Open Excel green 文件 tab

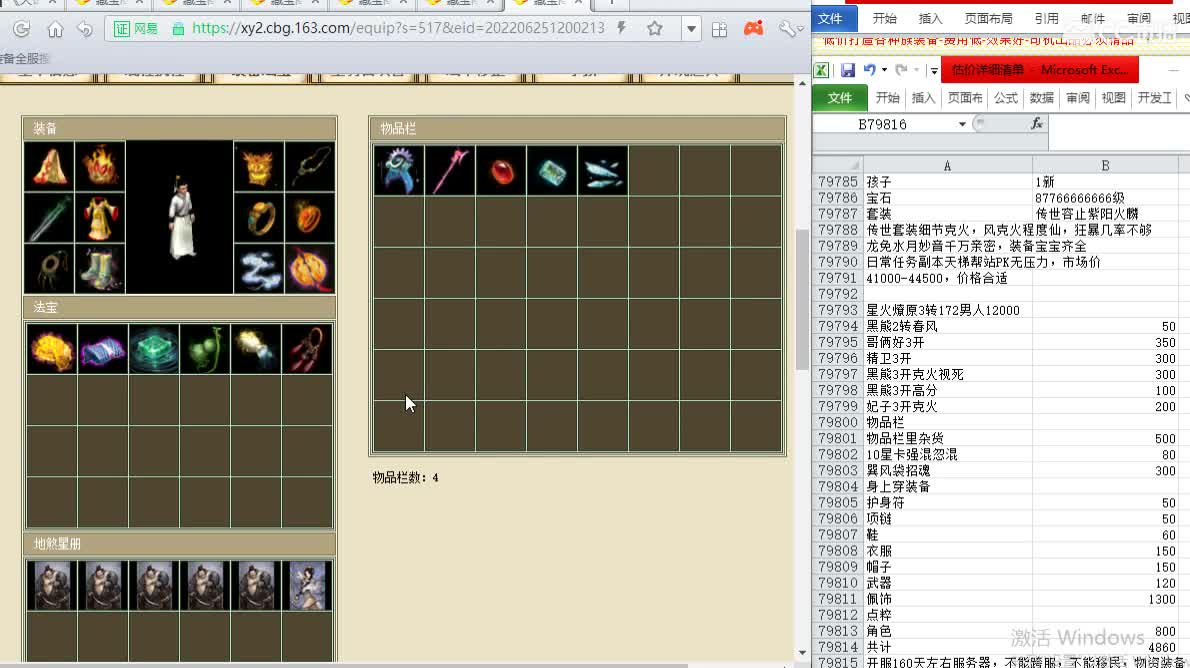pyautogui.click(x=839, y=98)
